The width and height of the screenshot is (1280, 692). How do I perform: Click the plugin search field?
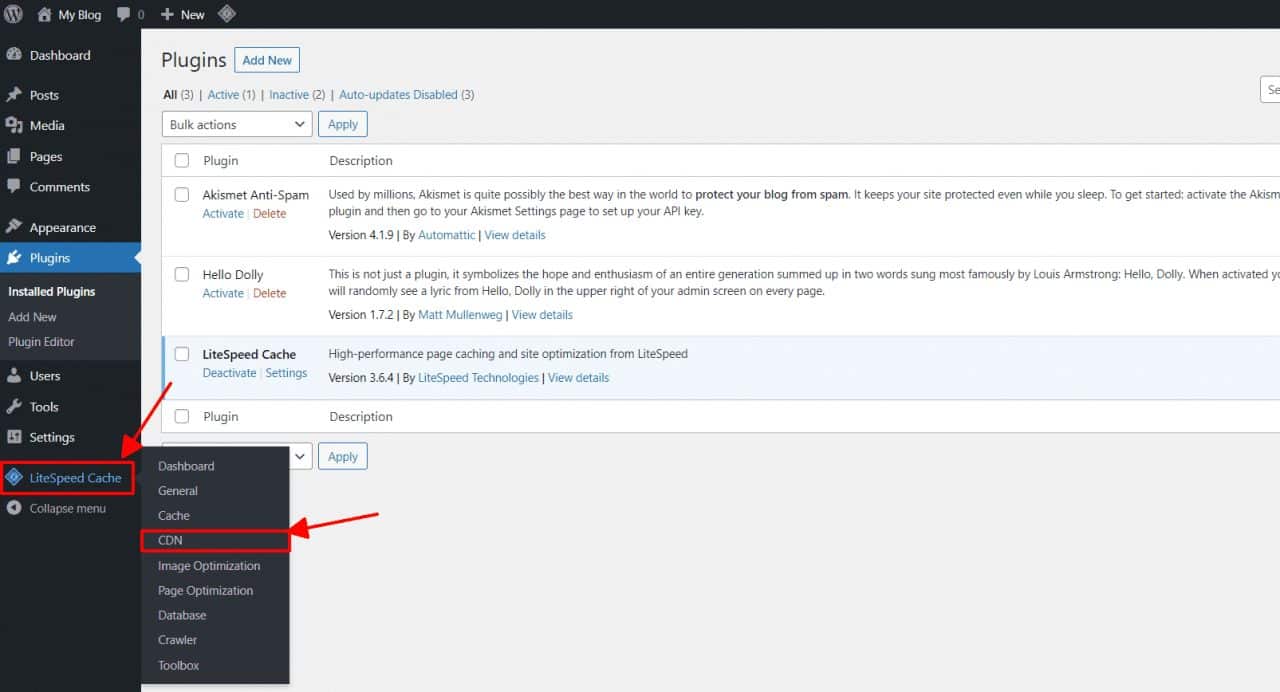pos(1270,90)
